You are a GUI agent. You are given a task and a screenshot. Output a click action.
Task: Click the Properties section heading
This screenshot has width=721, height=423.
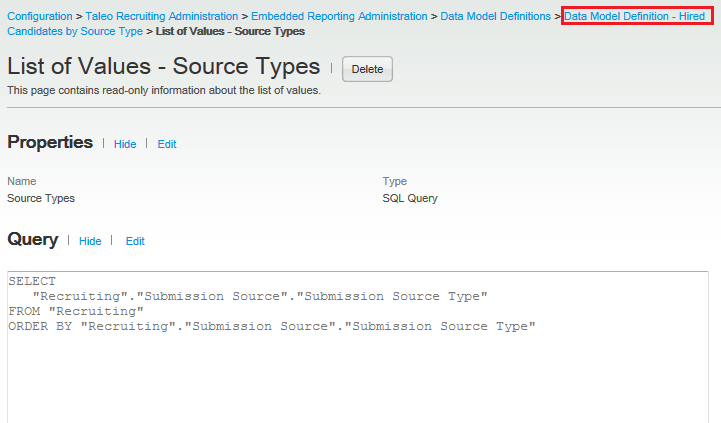coord(50,142)
